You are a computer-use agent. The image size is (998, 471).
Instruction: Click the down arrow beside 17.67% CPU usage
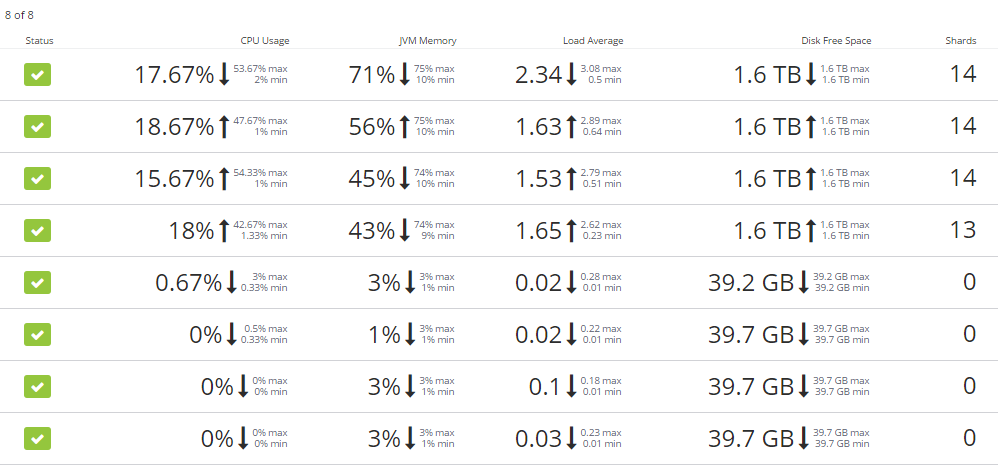click(224, 75)
